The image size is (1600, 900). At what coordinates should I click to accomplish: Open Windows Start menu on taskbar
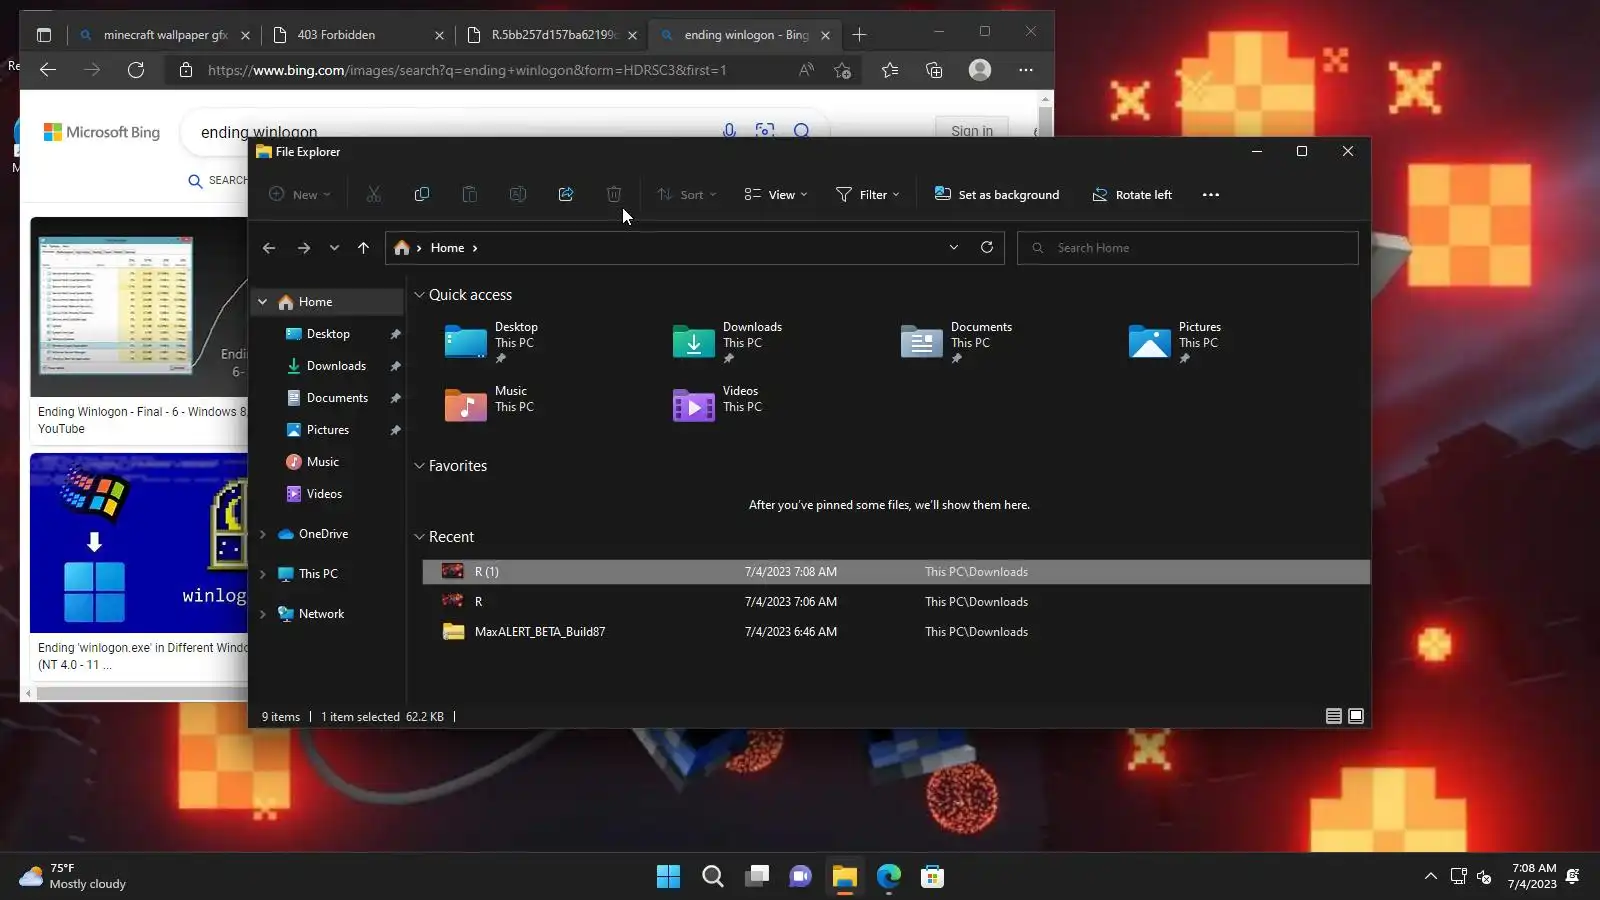(668, 877)
